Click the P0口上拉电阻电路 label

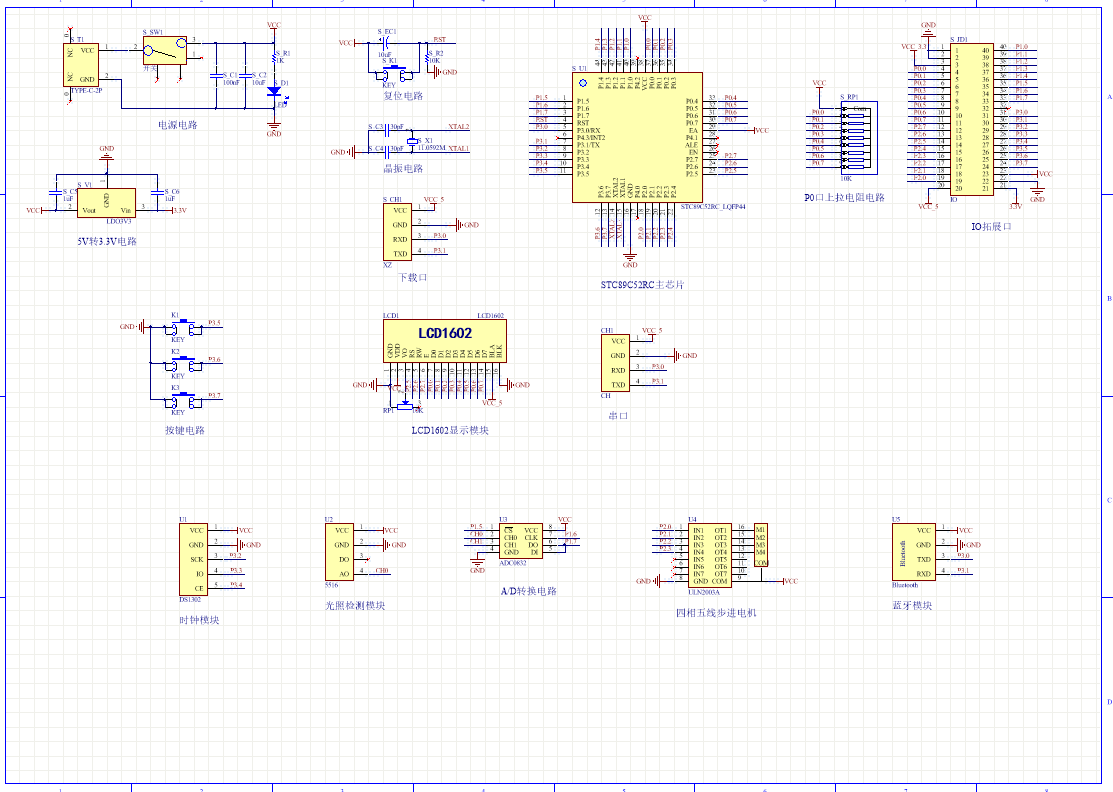pyautogui.click(x=844, y=198)
